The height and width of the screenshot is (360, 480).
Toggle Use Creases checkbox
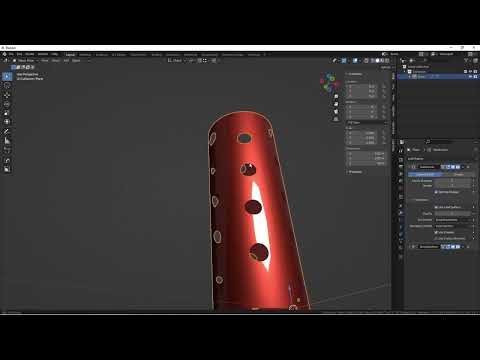point(436,232)
